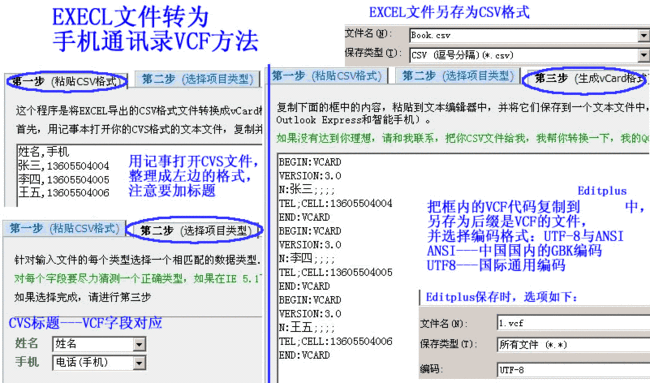
Task: Open the 手机 dropdown showing 电话(手机)
Action: [x=139, y=363]
